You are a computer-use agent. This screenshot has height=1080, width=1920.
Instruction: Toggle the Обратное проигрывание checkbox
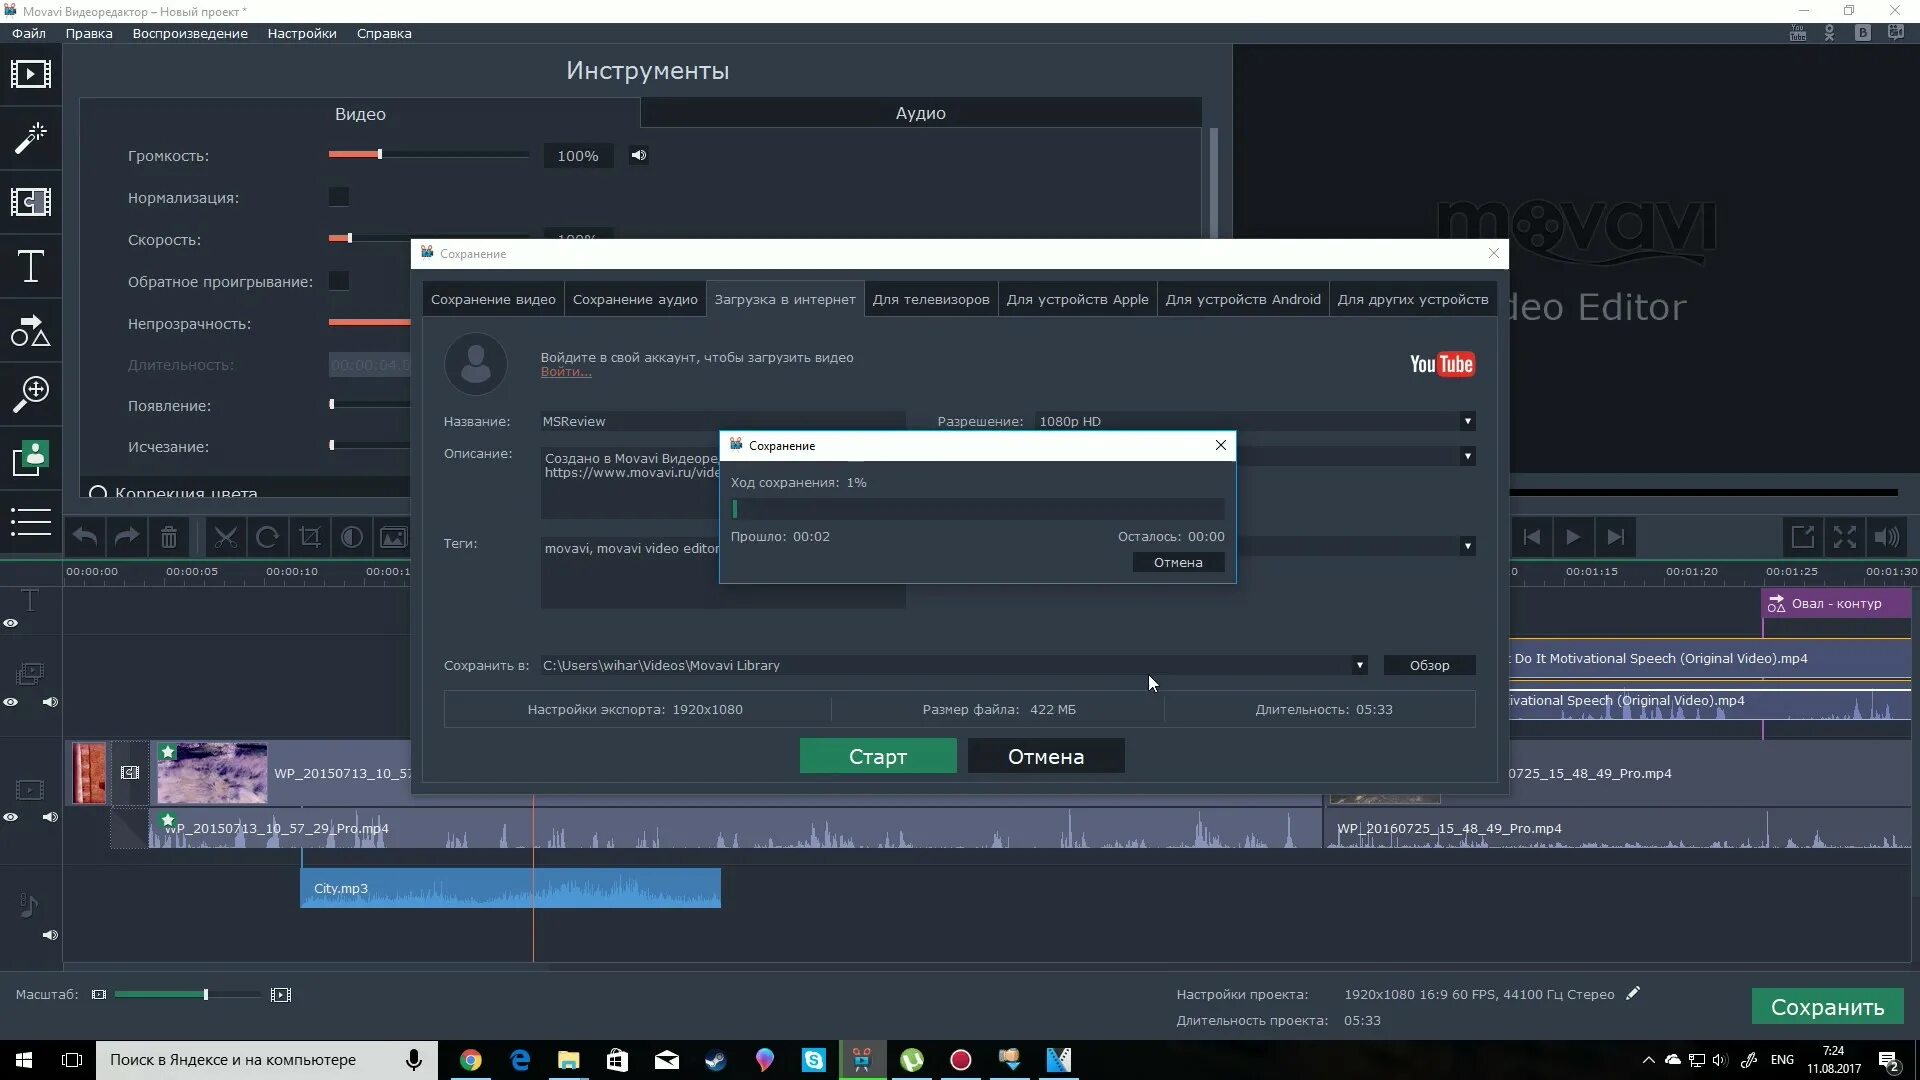[x=339, y=281]
